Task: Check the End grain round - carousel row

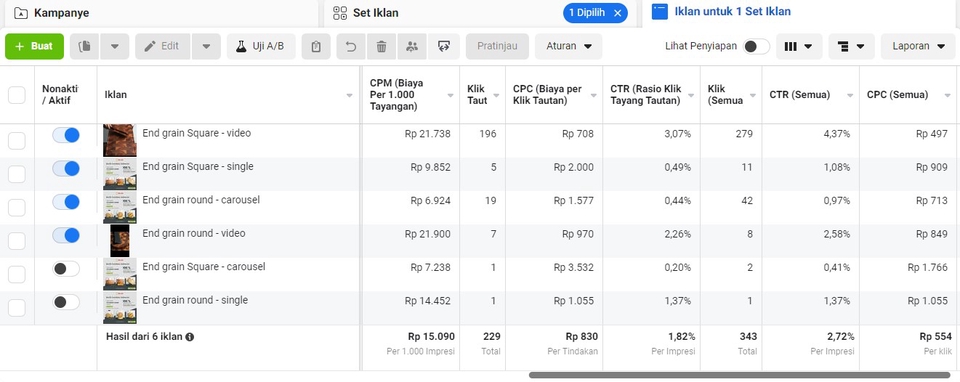Action: pyautogui.click(x=17, y=208)
